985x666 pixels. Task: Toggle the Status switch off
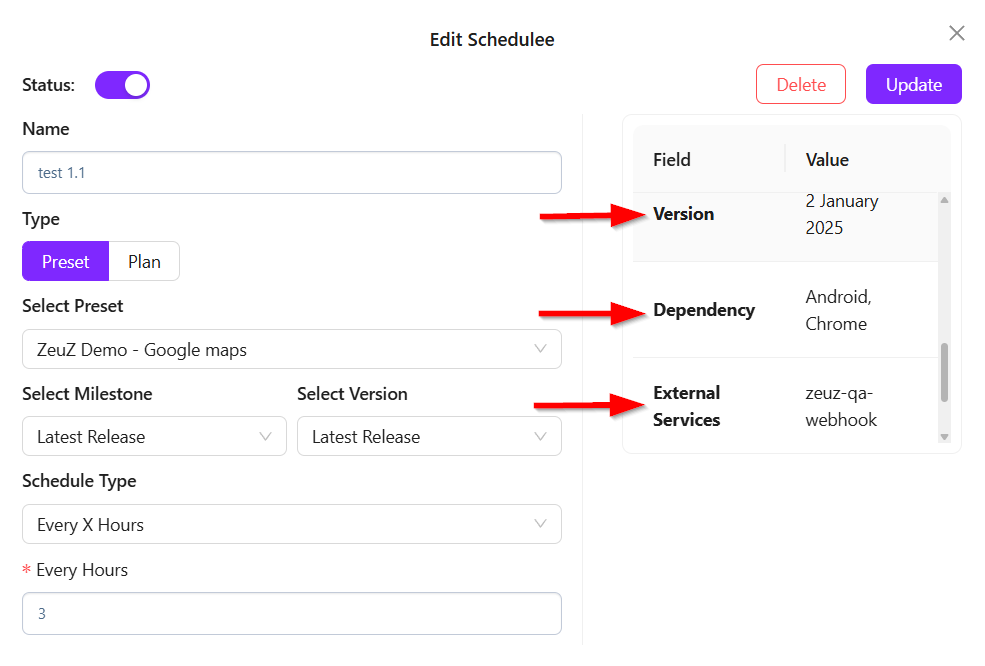[122, 85]
